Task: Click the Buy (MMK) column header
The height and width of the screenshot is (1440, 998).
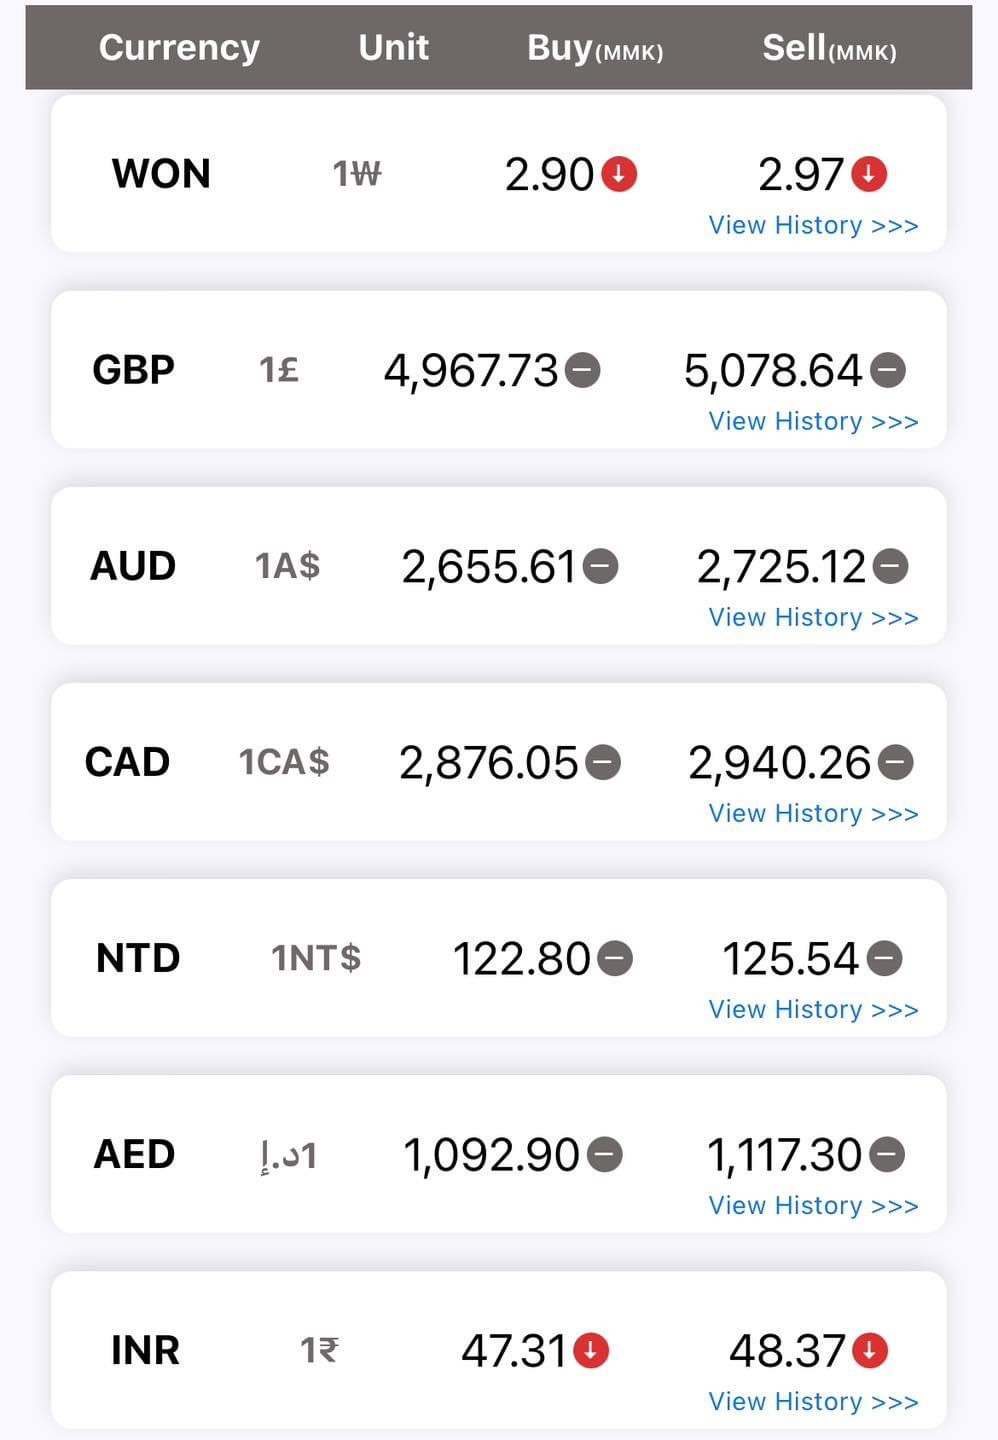Action: pos(594,48)
